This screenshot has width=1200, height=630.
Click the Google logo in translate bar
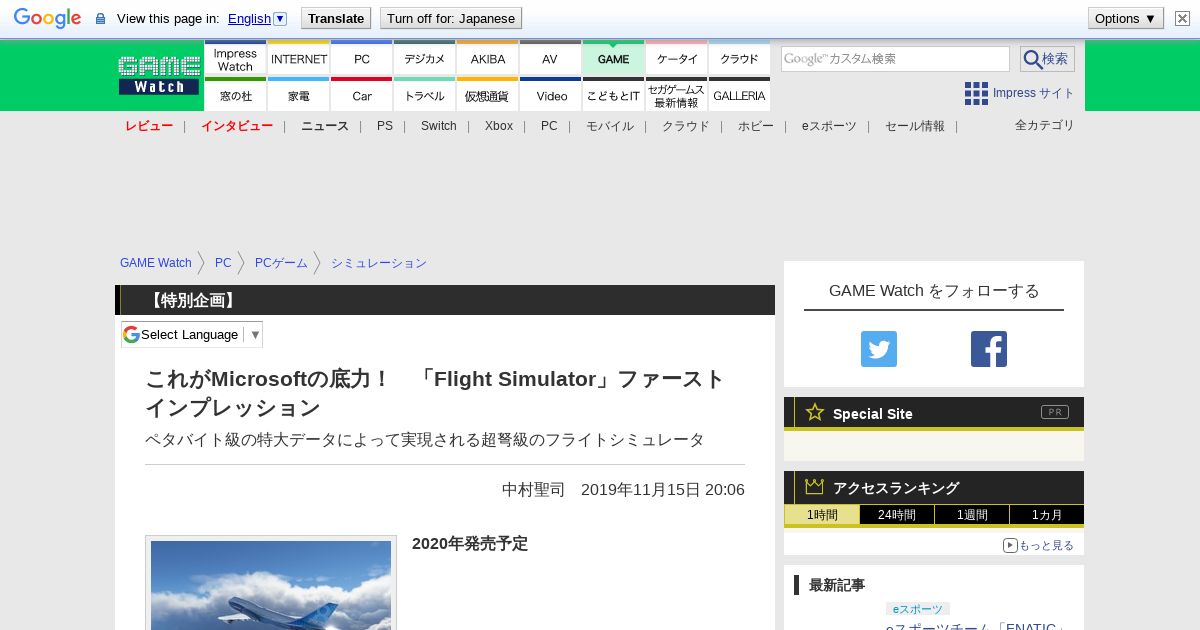(47, 18)
